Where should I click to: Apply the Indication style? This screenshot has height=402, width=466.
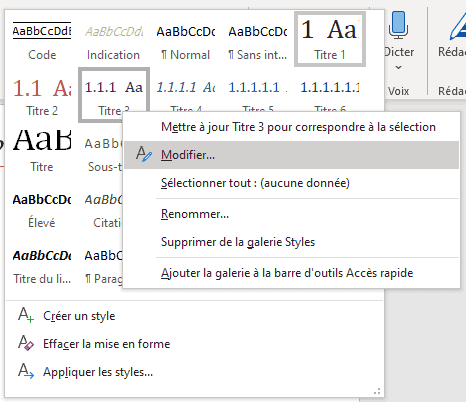113,39
